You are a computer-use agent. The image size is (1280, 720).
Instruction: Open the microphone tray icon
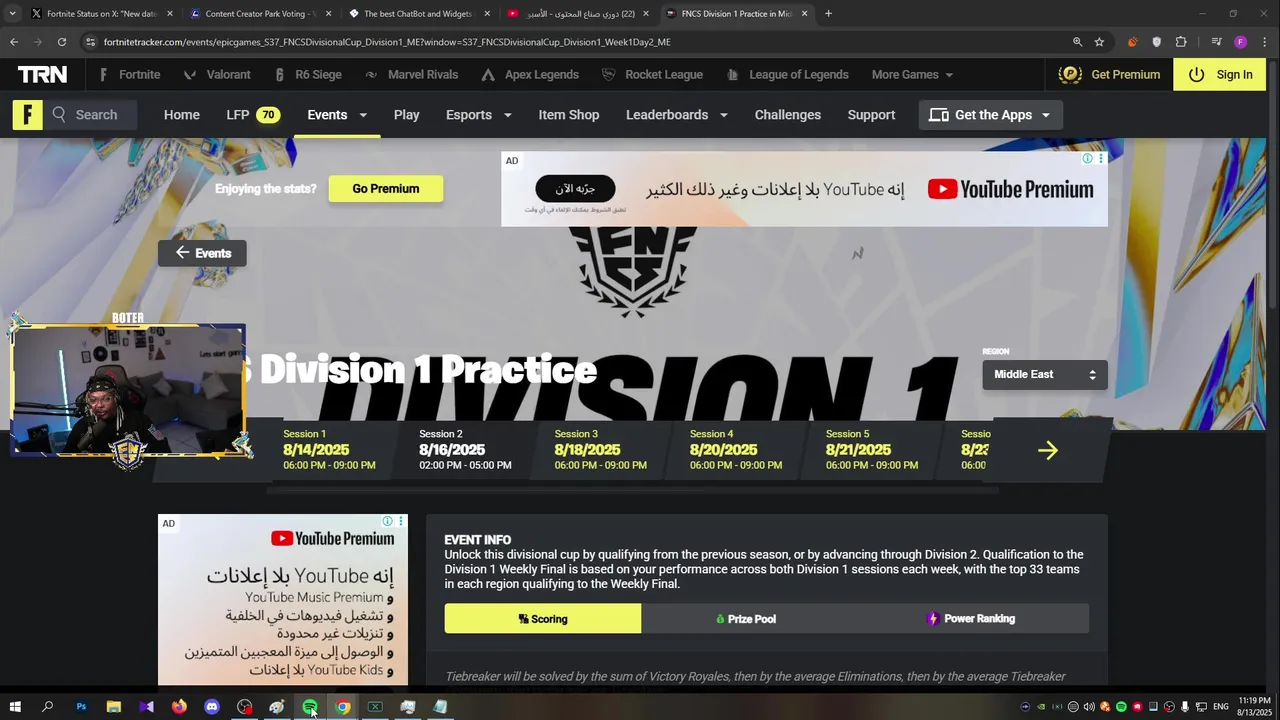coord(1185,707)
